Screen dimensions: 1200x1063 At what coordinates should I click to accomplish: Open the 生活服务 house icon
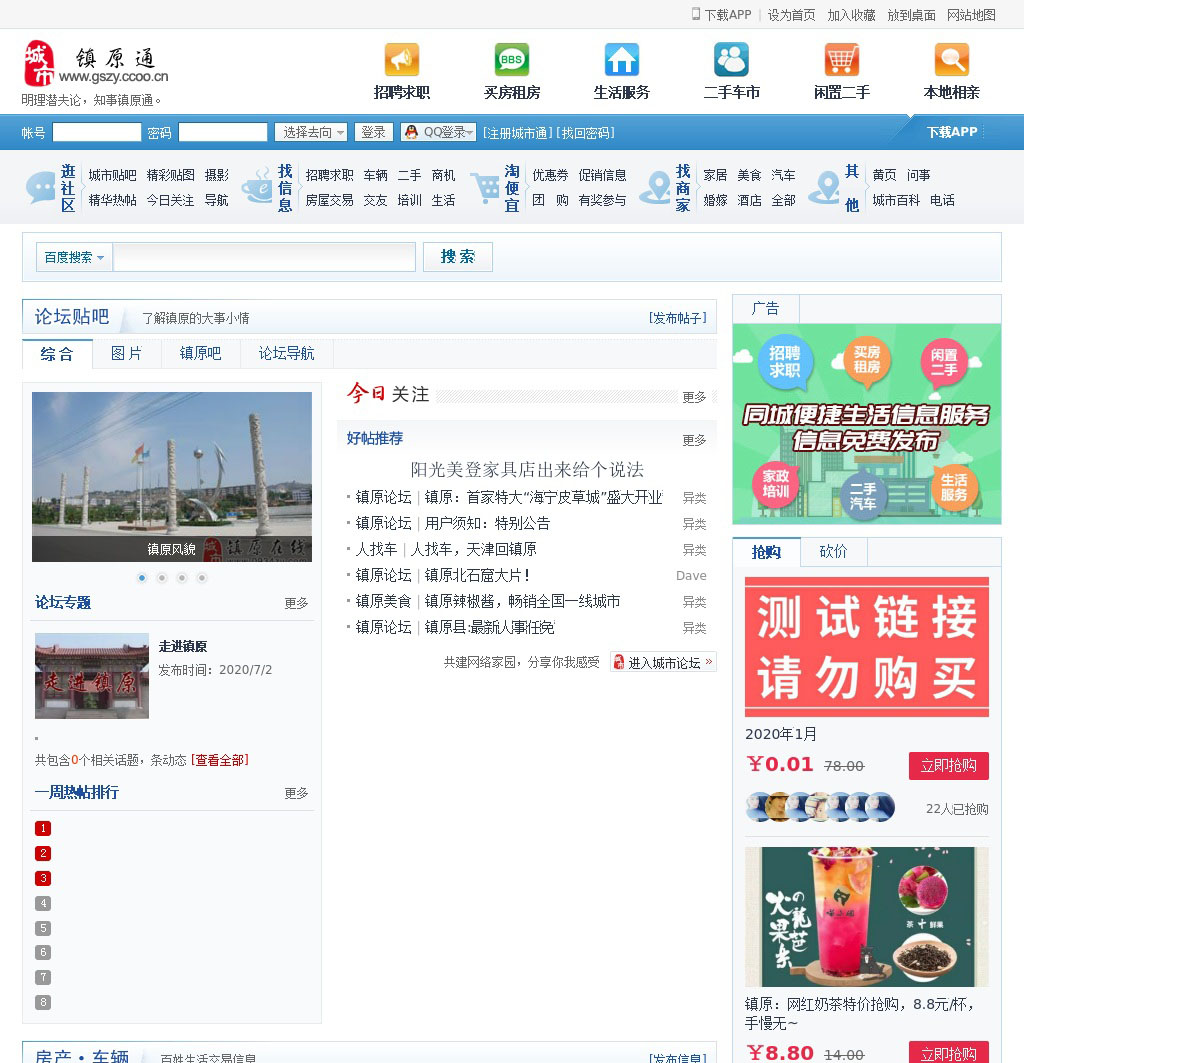tap(622, 60)
